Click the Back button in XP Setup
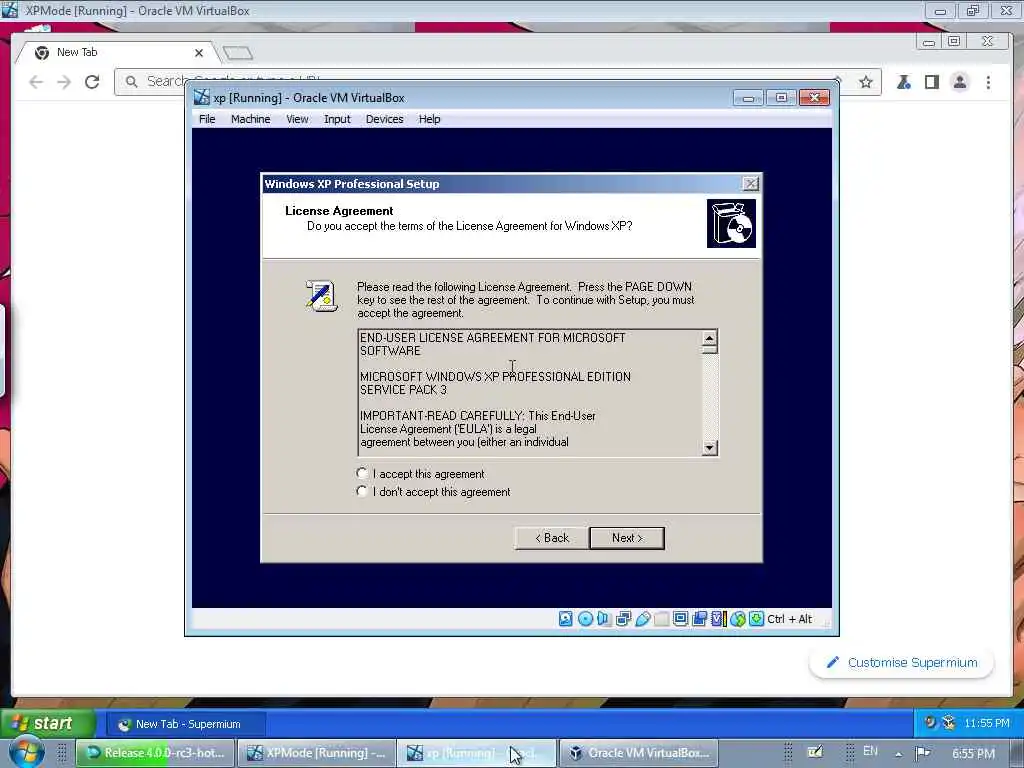The width and height of the screenshot is (1024, 768). tap(551, 537)
